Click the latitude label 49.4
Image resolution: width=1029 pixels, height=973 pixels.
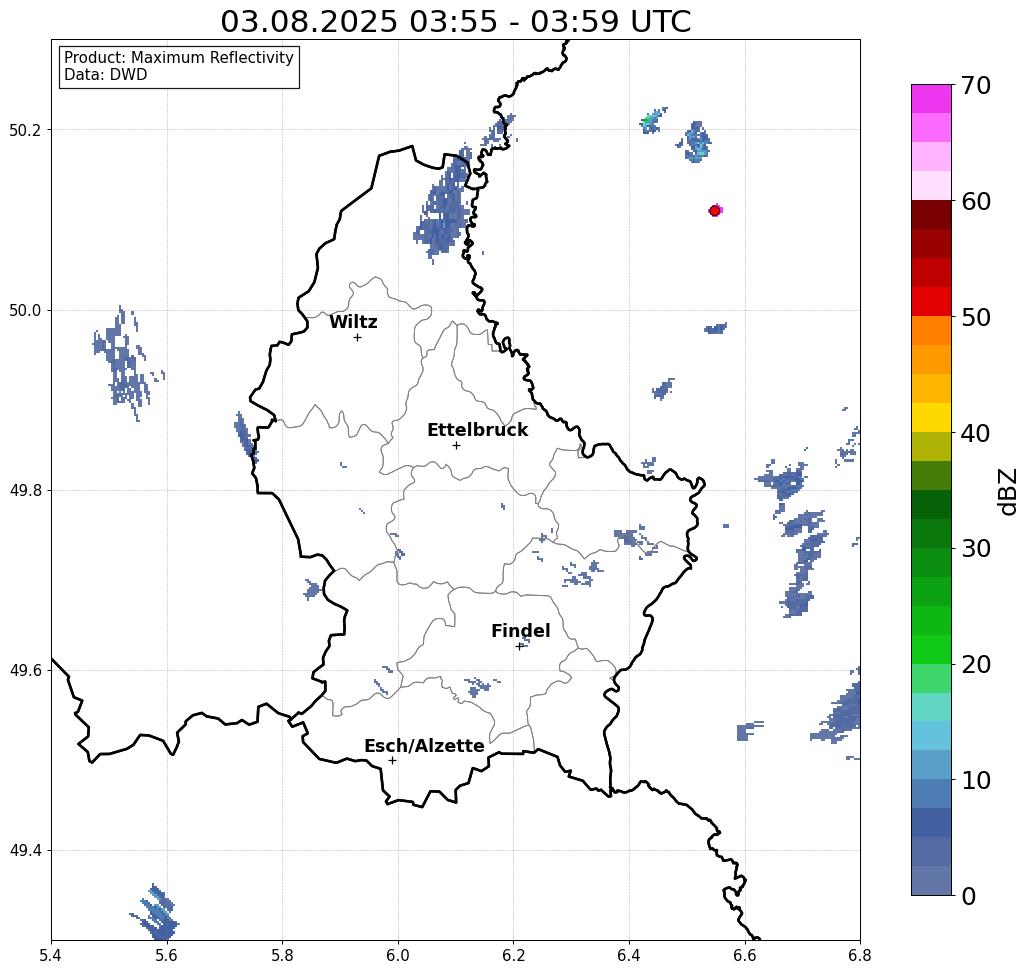click(25, 851)
